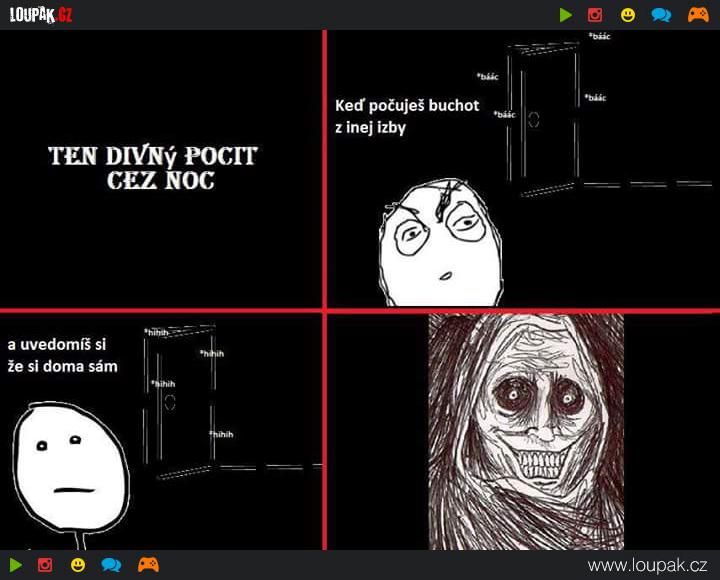Open the orange gamepad icon in header
720x580 pixels.
698,15
